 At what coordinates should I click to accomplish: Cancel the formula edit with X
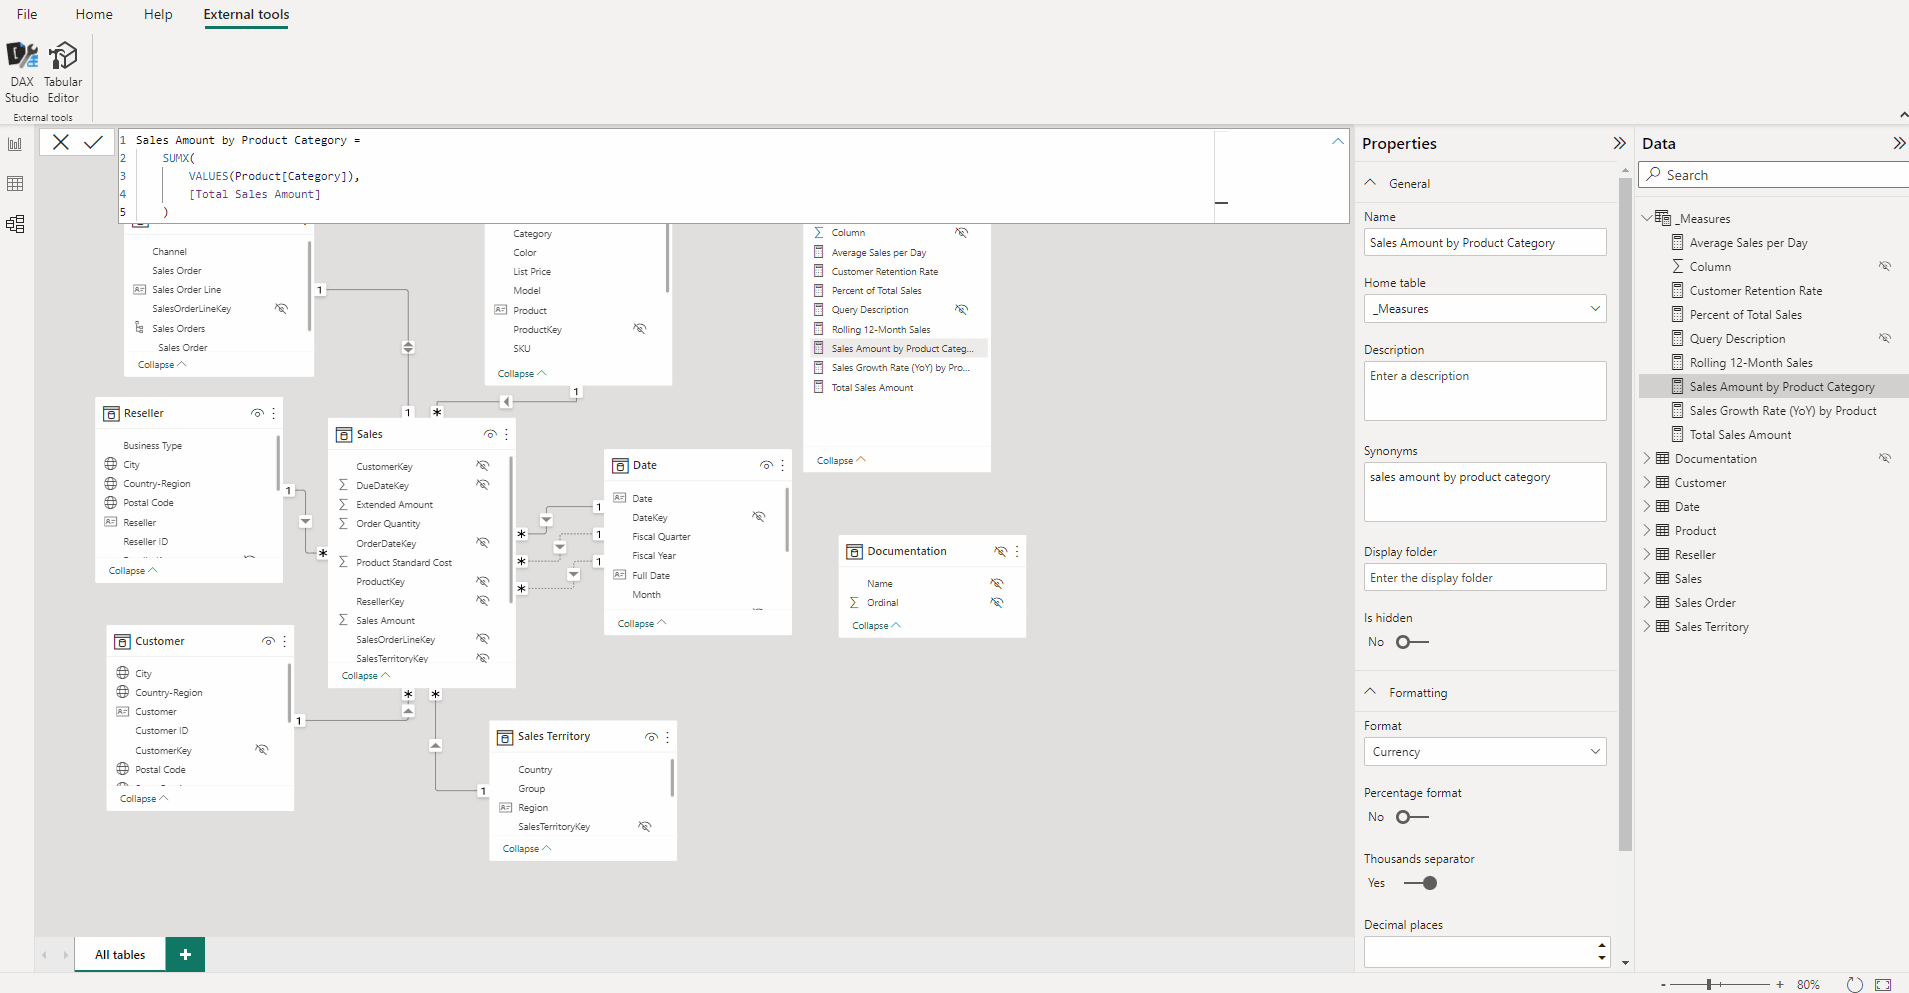click(x=61, y=142)
